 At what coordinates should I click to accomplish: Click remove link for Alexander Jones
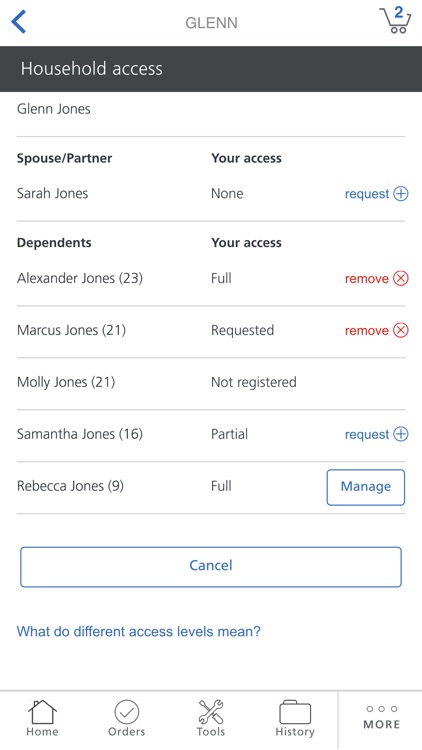click(366, 278)
